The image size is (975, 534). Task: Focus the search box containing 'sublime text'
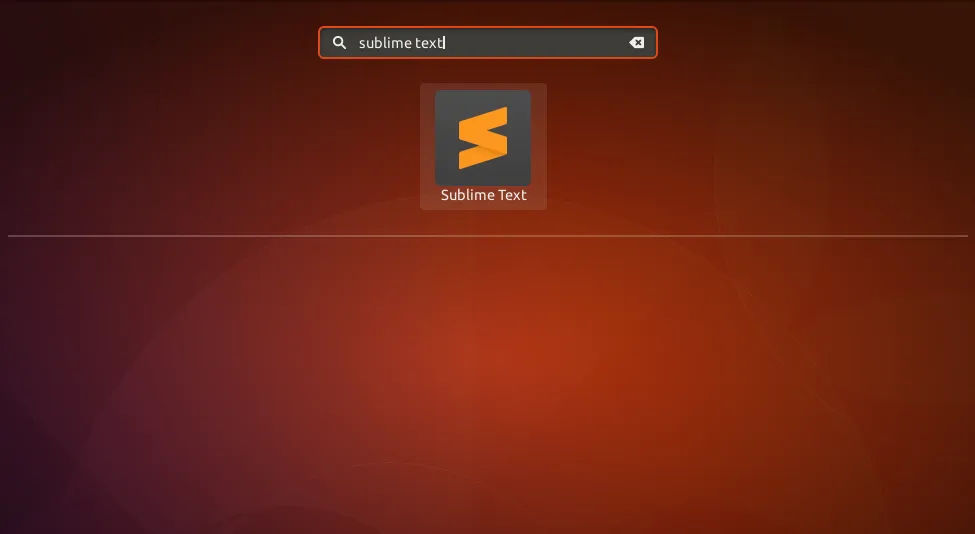click(x=488, y=43)
